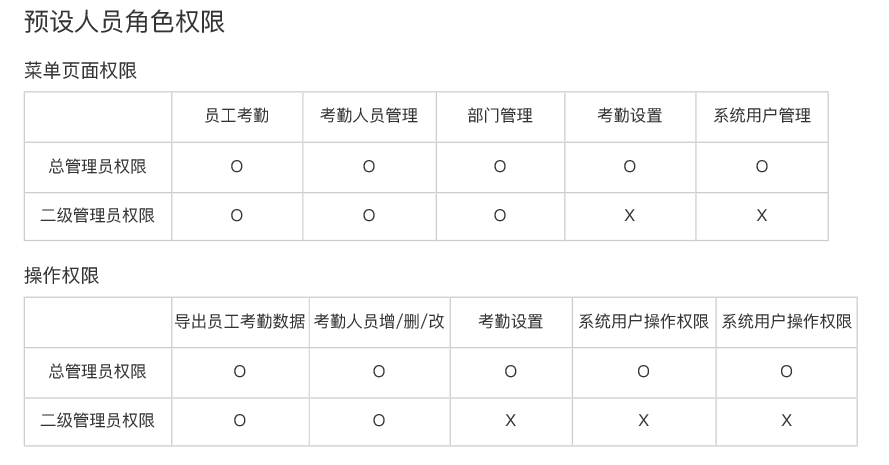Click the 预设人员角色权限 page title
889x465 pixels.
tap(125, 21)
